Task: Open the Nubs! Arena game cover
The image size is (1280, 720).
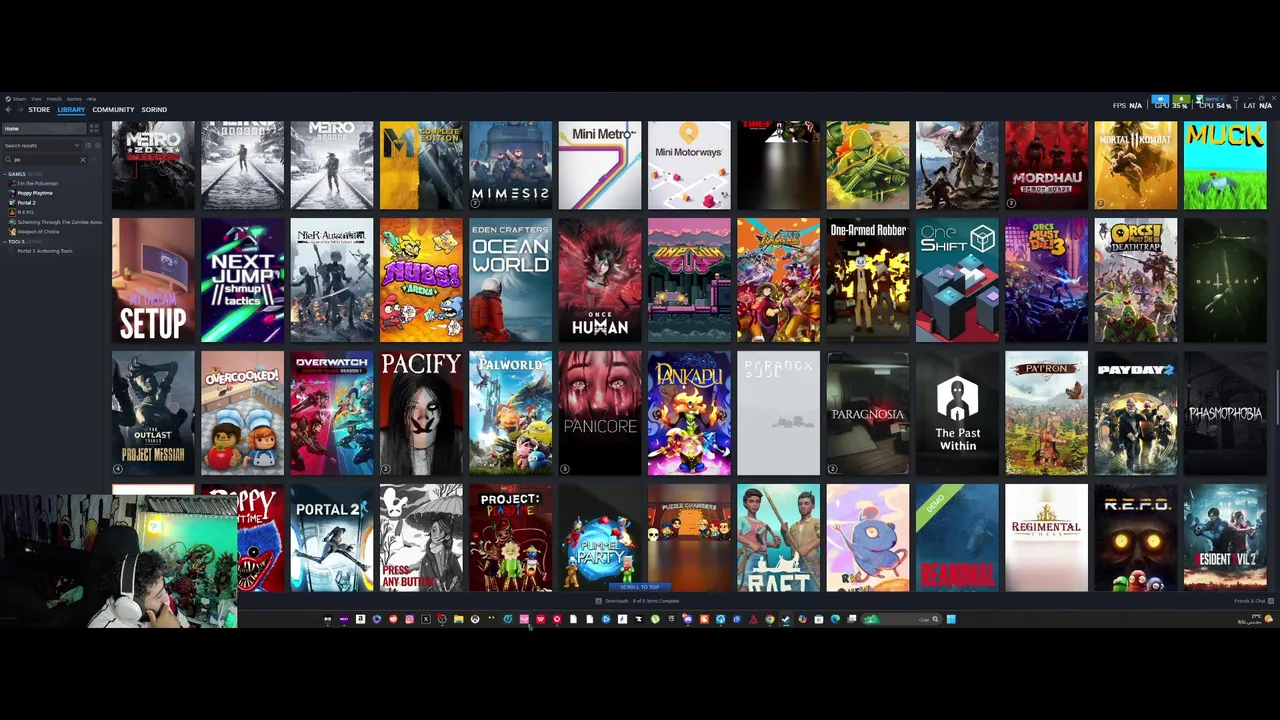Action: (421, 280)
